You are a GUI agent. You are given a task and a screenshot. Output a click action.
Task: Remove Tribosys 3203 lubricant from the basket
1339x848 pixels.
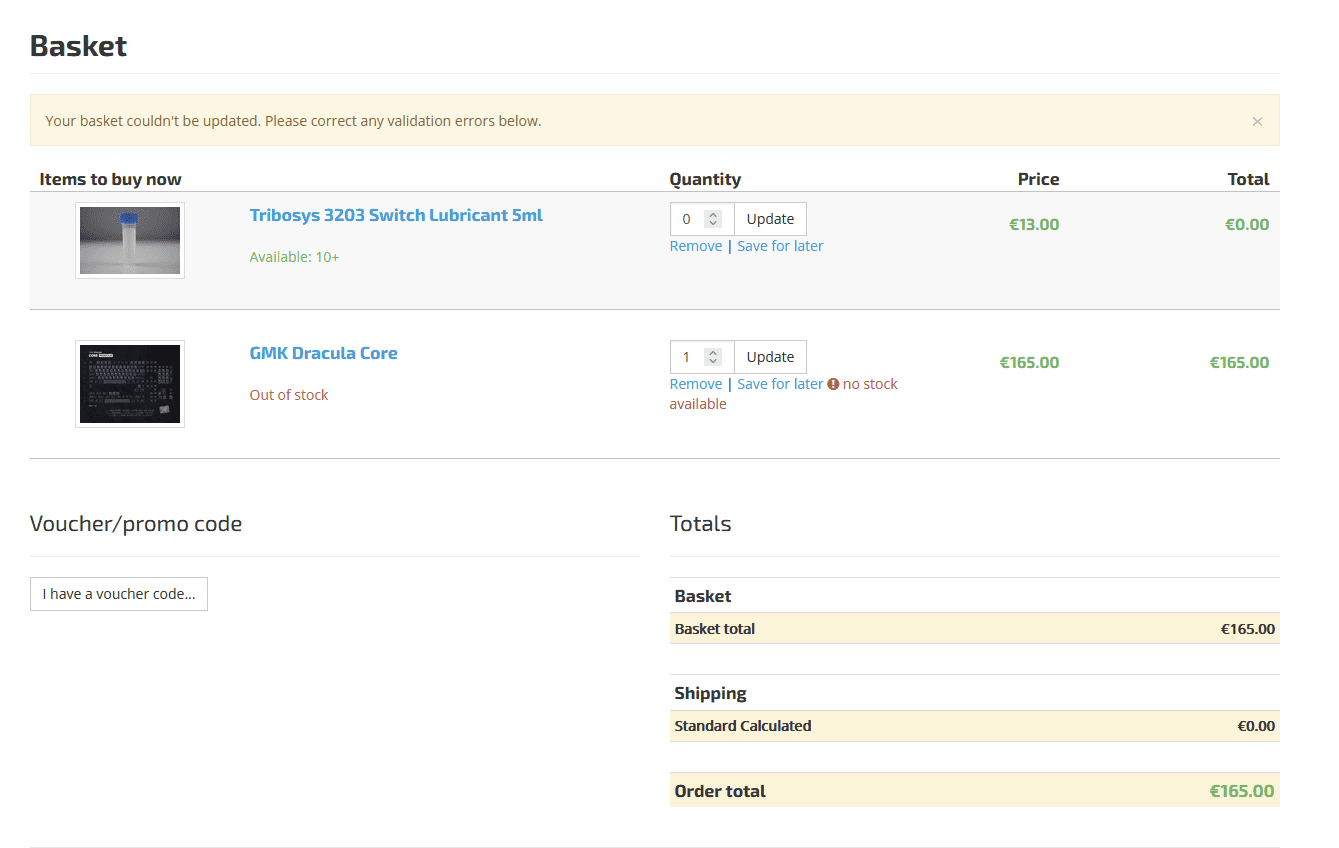pos(696,246)
